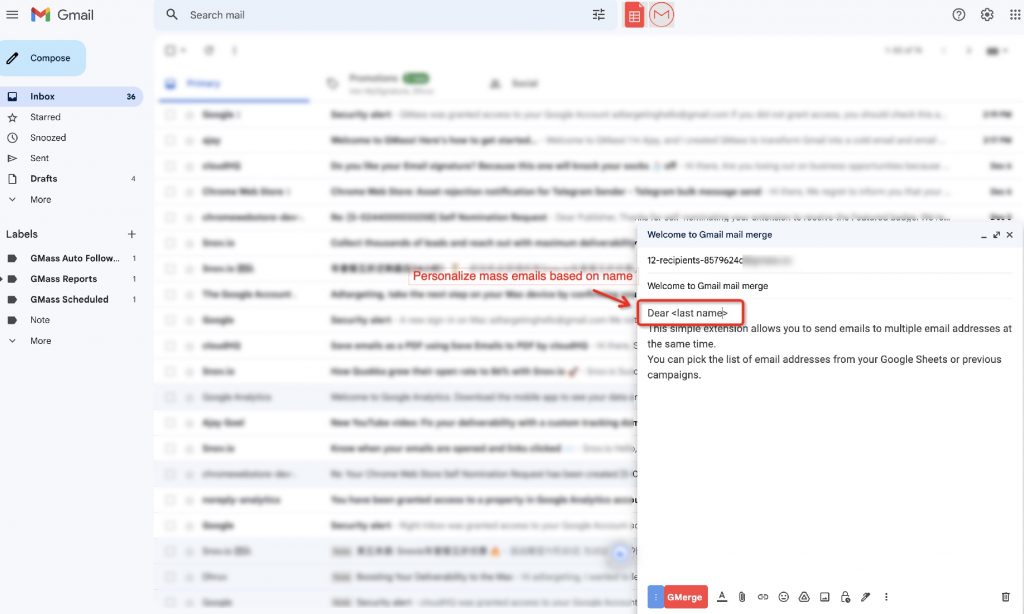The width and height of the screenshot is (1024, 614).
Task: Click the Labels heading
Action: point(22,234)
